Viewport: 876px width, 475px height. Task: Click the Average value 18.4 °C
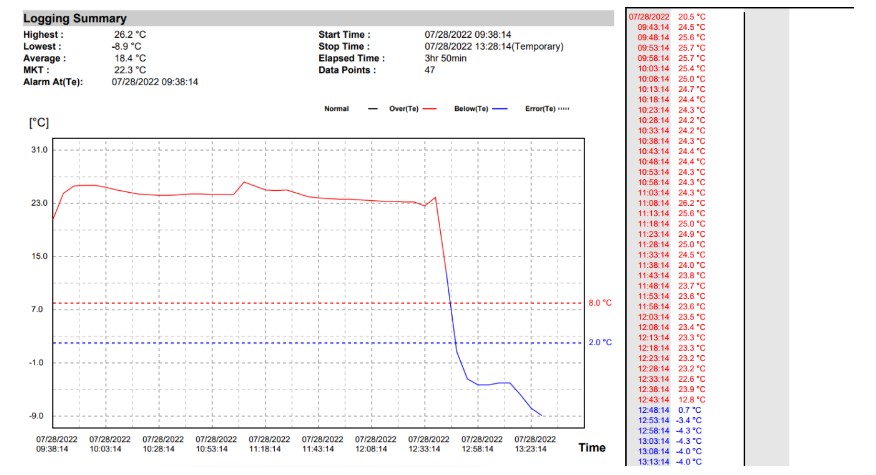130,58
